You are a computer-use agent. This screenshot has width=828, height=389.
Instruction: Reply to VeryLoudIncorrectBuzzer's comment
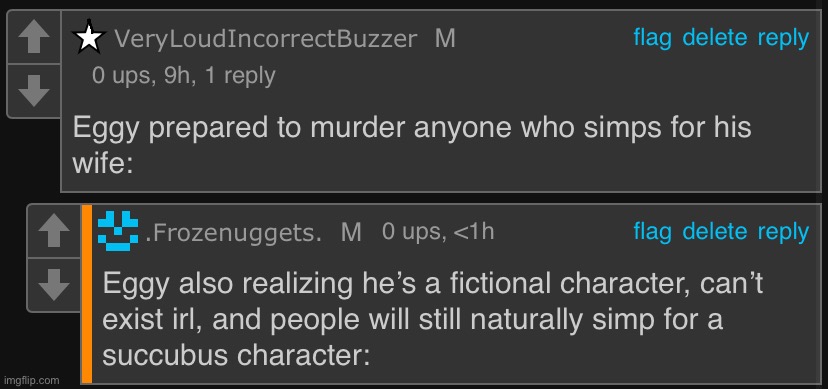(x=784, y=39)
